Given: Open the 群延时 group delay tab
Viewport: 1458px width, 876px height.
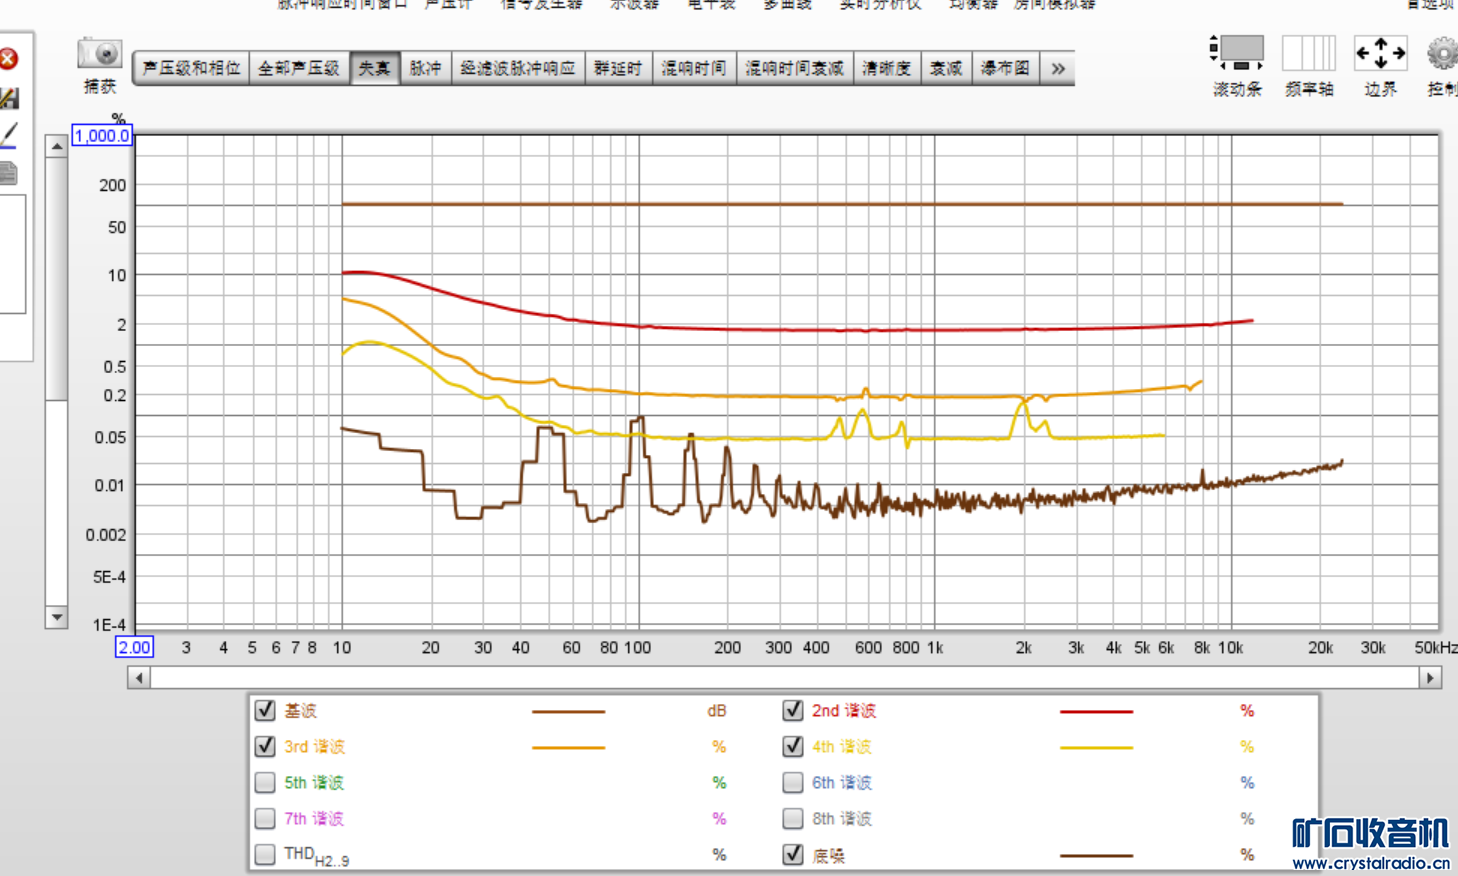Looking at the screenshot, I should (617, 69).
